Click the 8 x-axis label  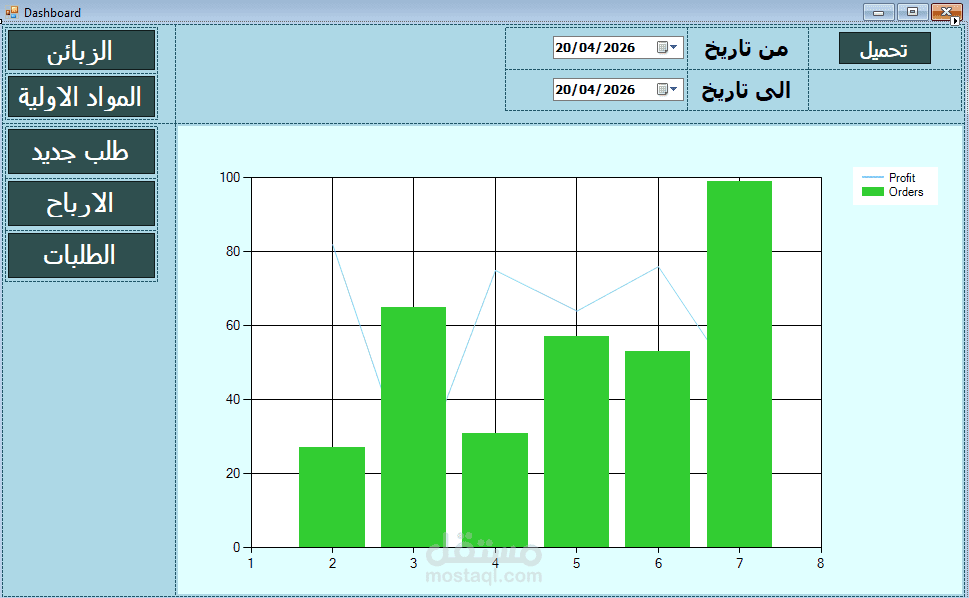click(x=821, y=563)
